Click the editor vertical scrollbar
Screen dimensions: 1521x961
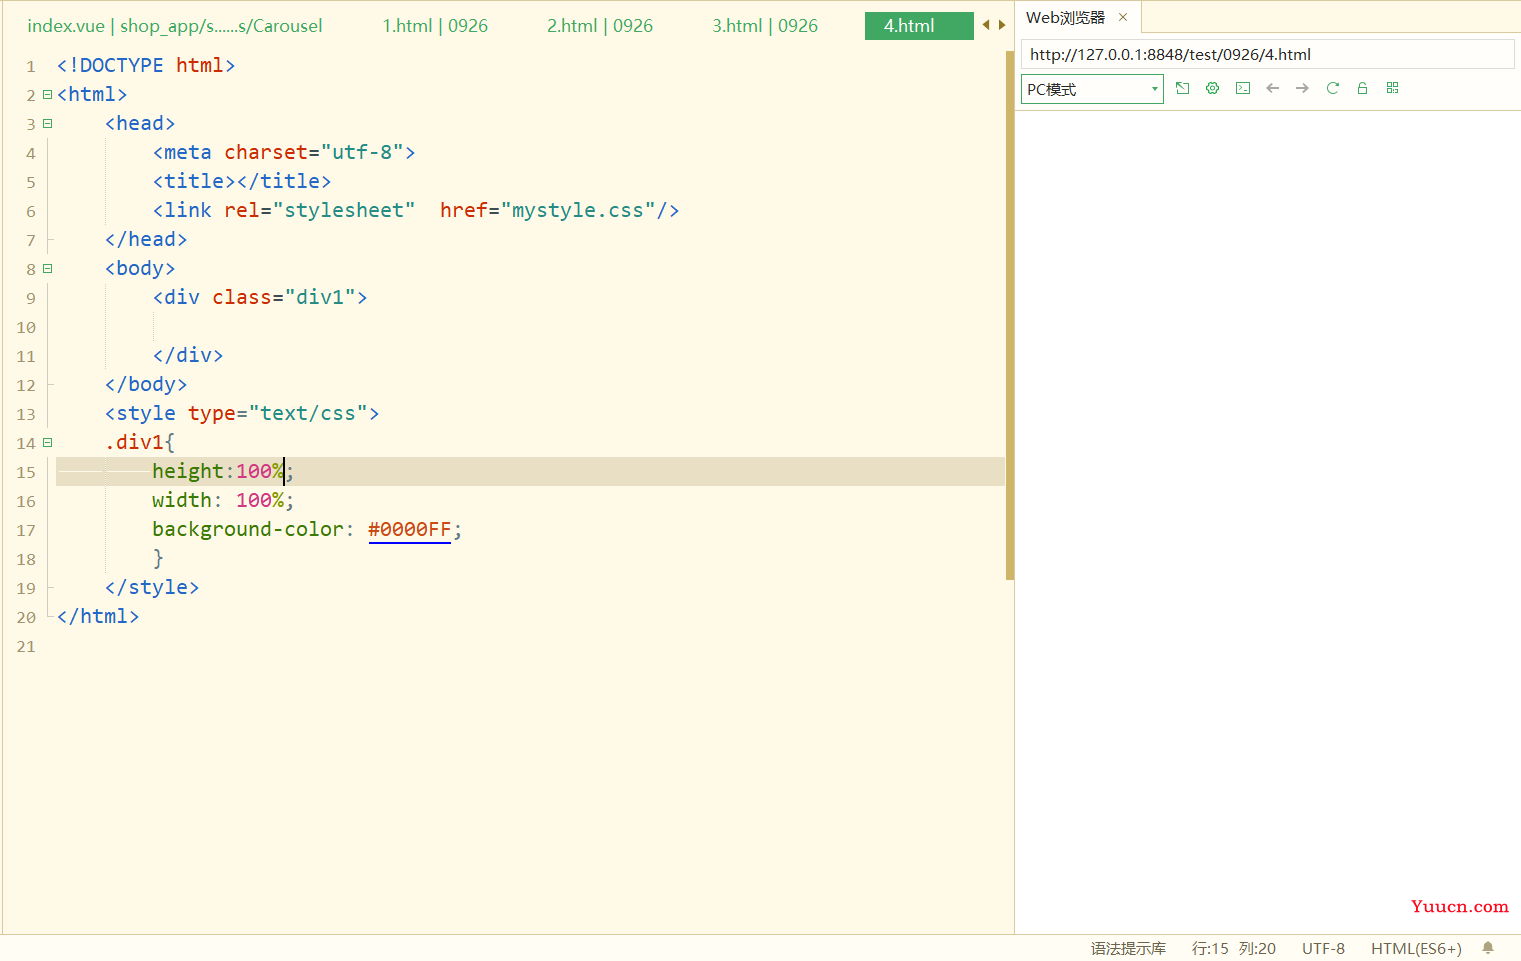point(1010,315)
